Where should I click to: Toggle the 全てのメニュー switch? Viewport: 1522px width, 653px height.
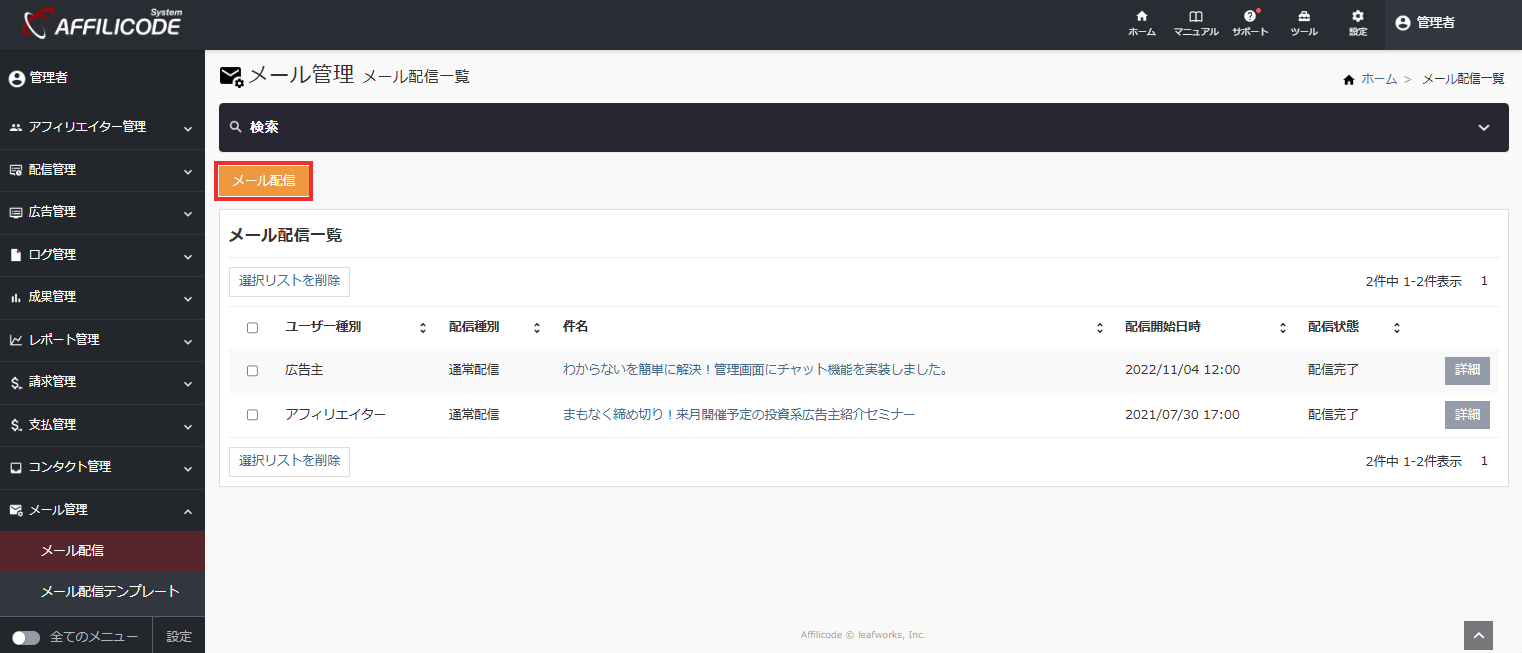point(26,637)
